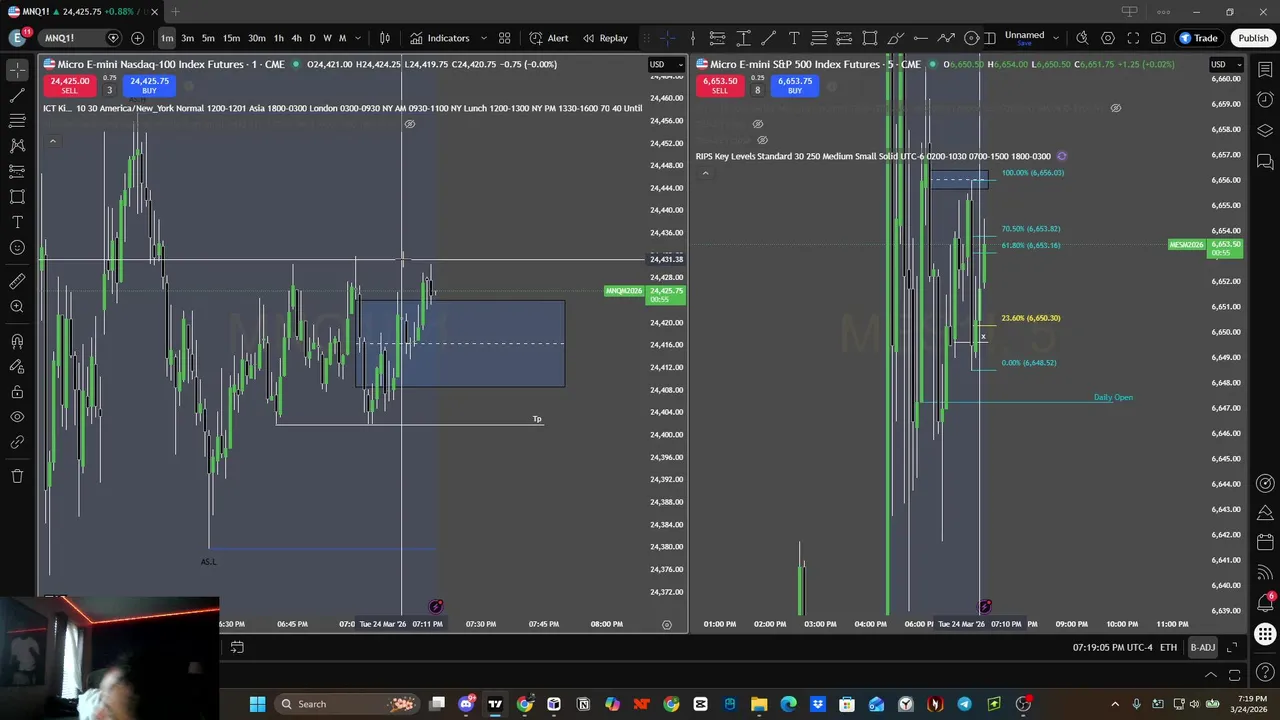1280x720 pixels.
Task: Click the add symbol plus button
Action: (x=137, y=38)
